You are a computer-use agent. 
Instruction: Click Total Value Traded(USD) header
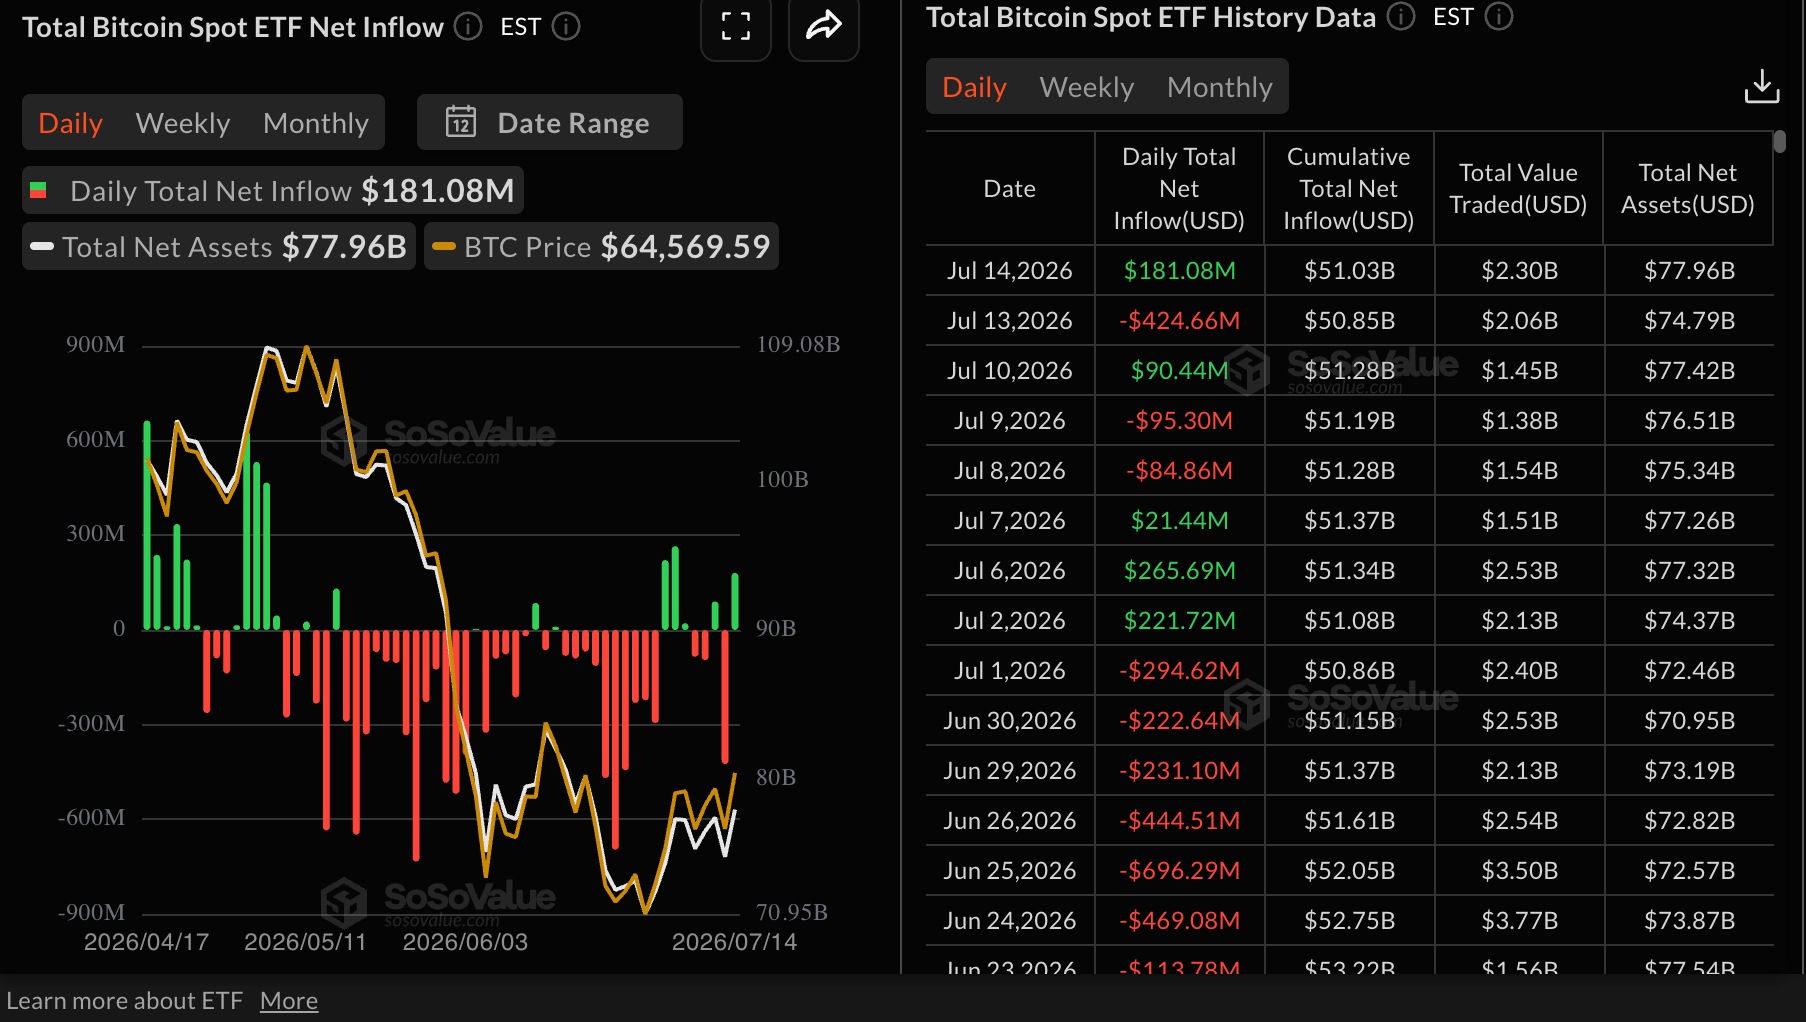(1519, 189)
